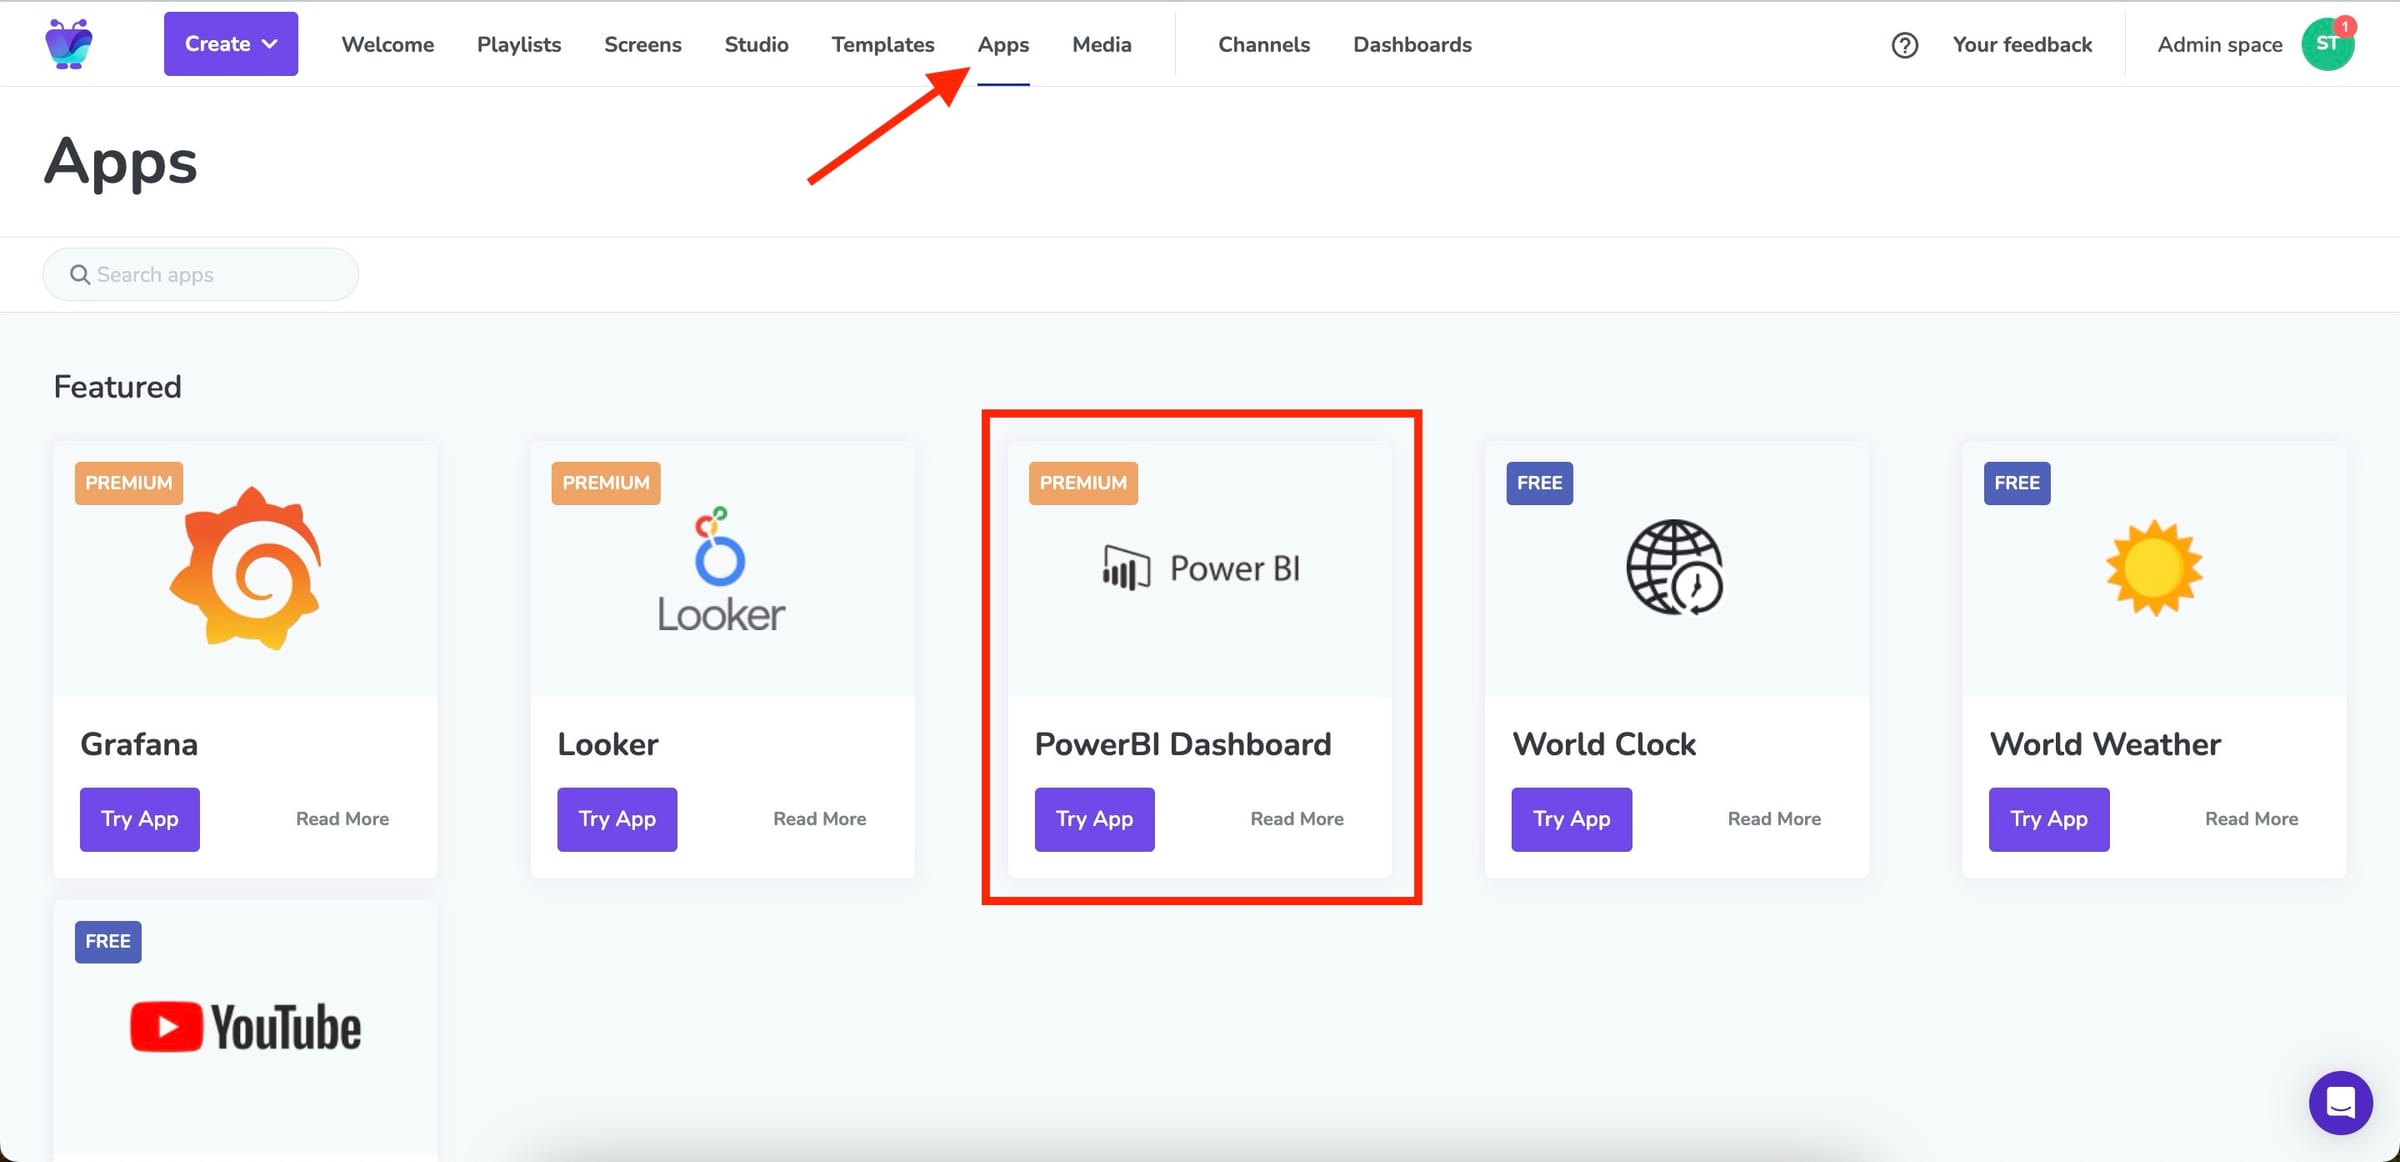This screenshot has width=2400, height=1162.
Task: Go to Channels
Action: pos(1264,44)
